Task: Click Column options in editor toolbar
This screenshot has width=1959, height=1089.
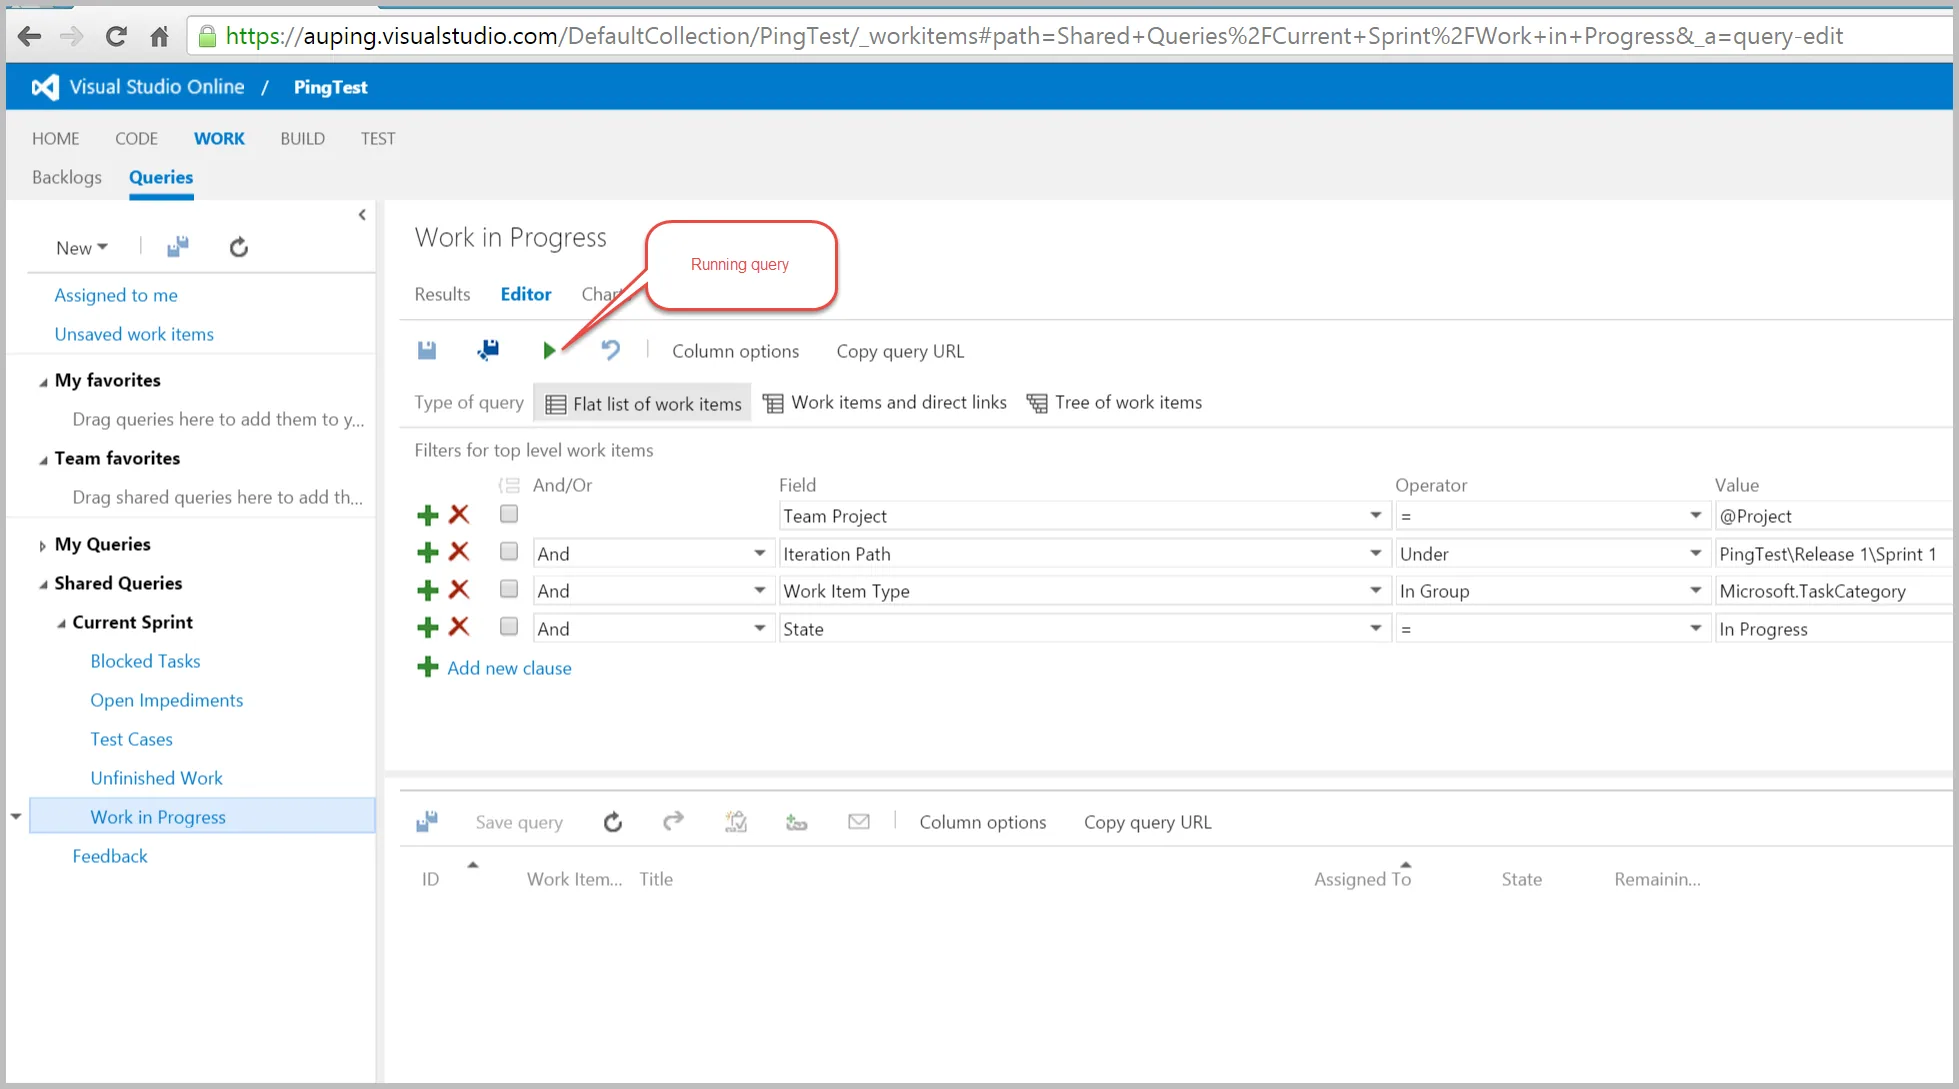Action: click(735, 351)
